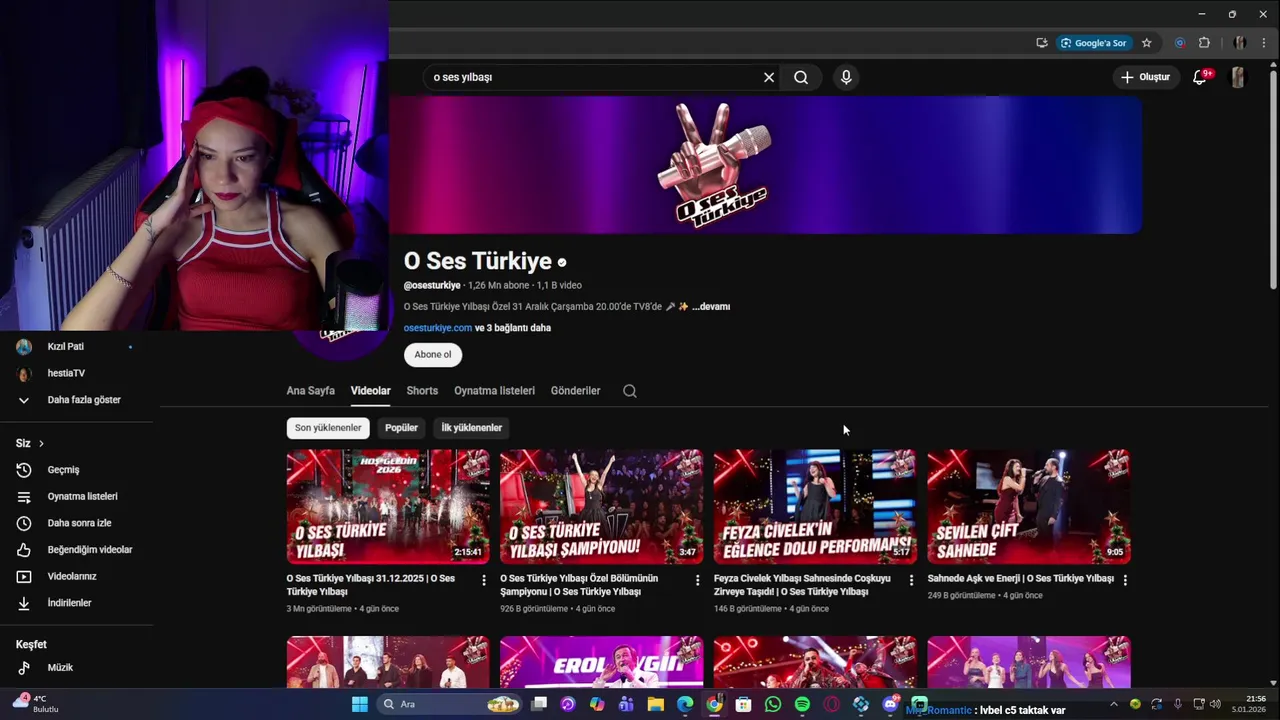The image size is (1280, 720).
Task: Open the browser extensions puzzle icon
Action: coord(1204,43)
